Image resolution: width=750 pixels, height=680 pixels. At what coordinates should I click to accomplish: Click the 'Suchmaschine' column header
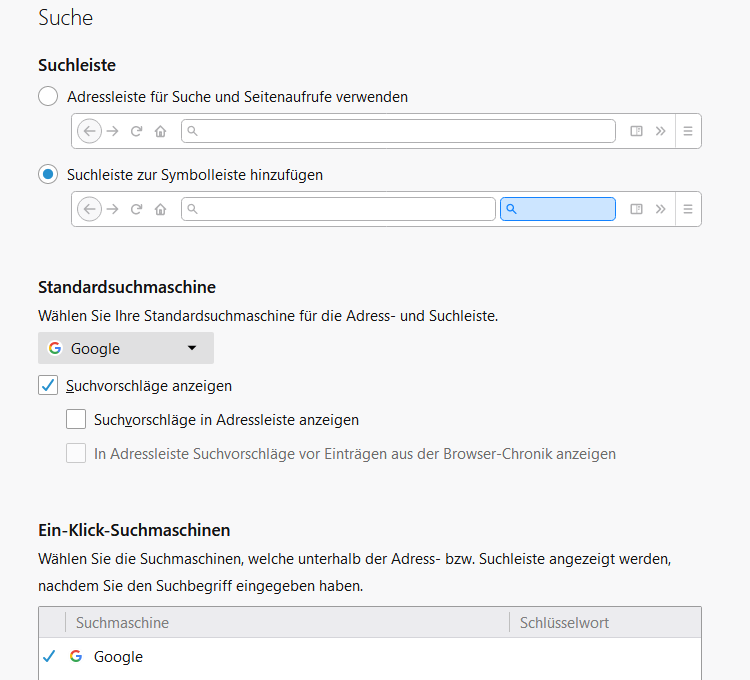point(122,623)
